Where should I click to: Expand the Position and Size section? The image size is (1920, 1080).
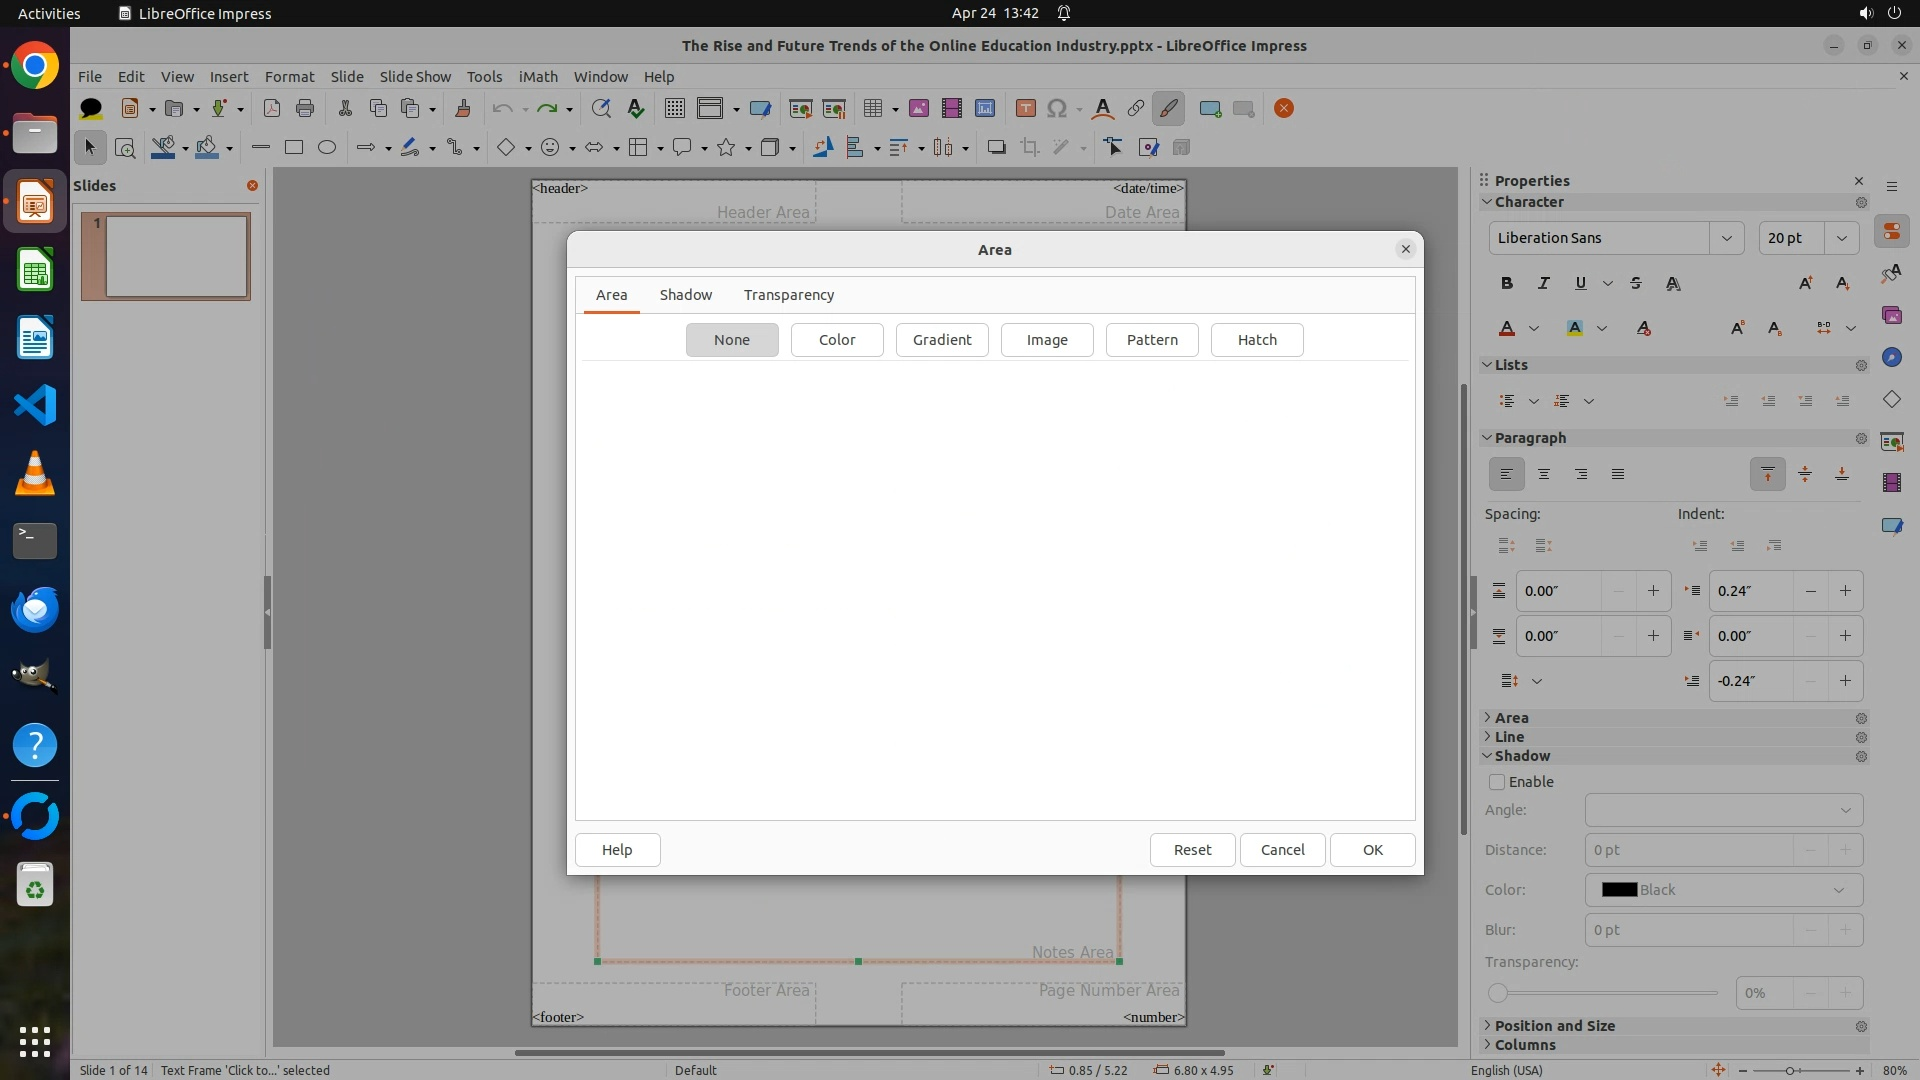(x=1554, y=1026)
